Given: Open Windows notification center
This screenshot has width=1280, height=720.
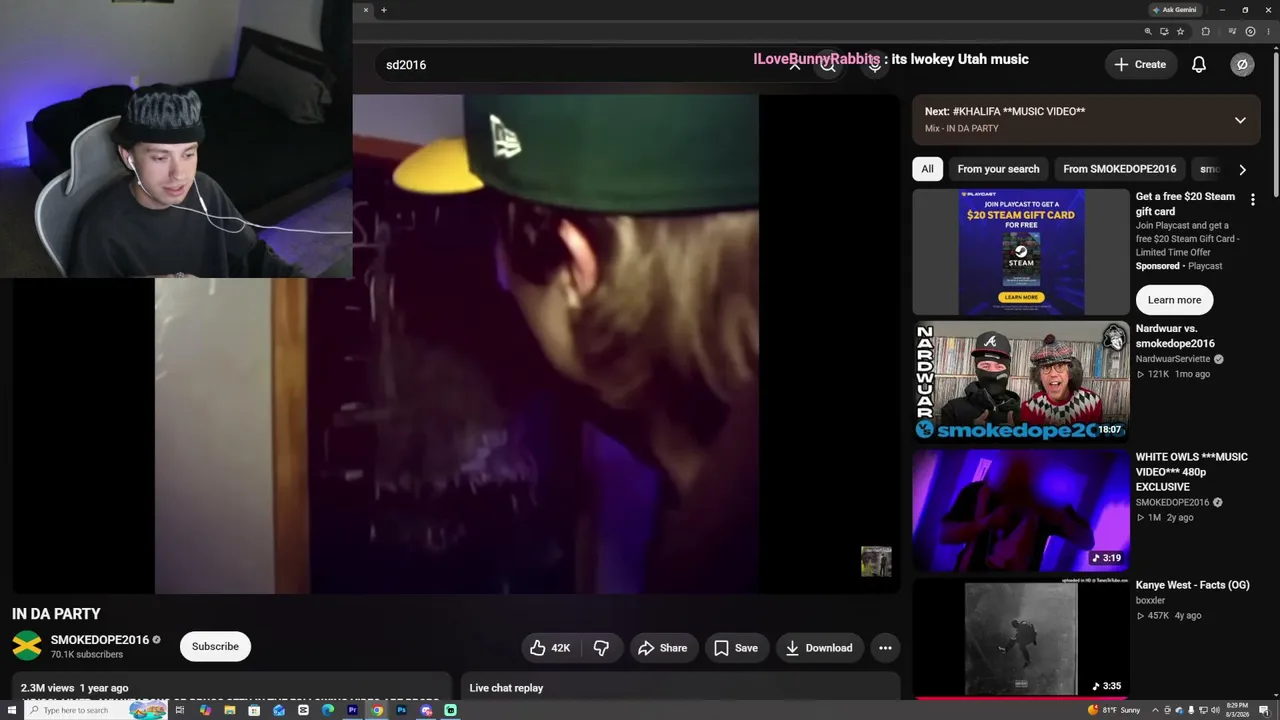Looking at the screenshot, I should [x=1264, y=710].
